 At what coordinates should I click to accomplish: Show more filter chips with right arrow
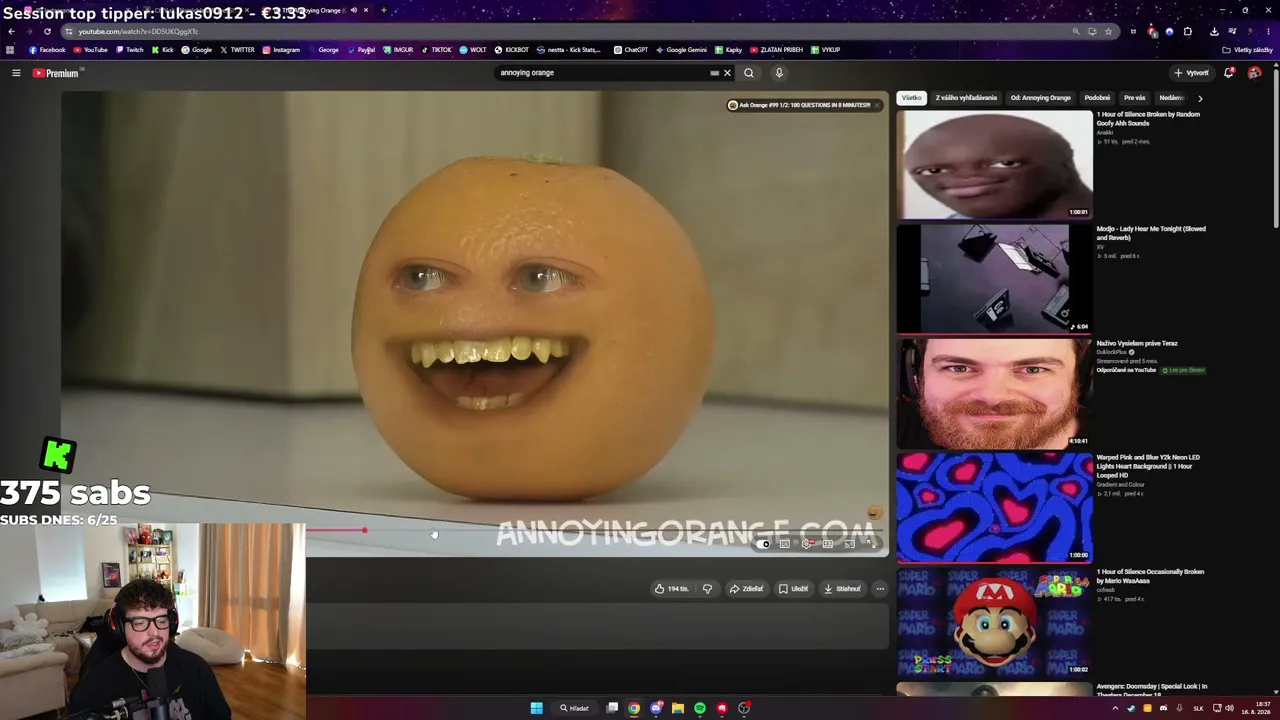1200,98
